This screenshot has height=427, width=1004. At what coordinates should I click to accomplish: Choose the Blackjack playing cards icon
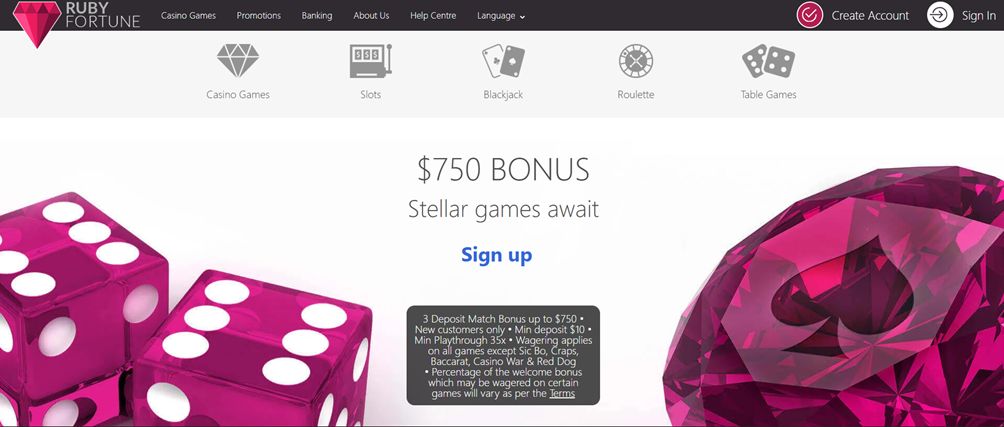(503, 61)
